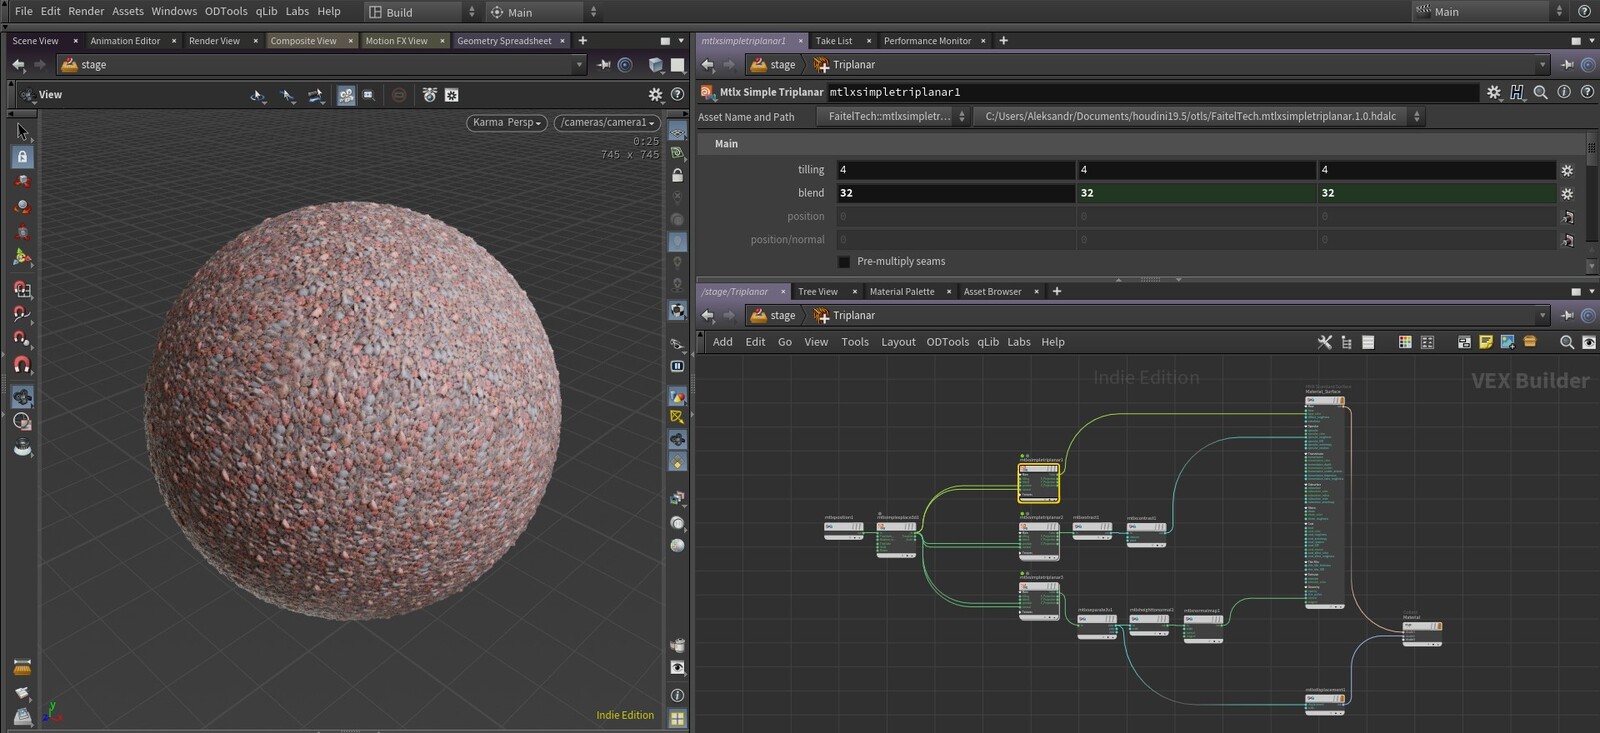Click the parameter search magnifier icon
Image resolution: width=1600 pixels, height=733 pixels.
coord(1541,92)
